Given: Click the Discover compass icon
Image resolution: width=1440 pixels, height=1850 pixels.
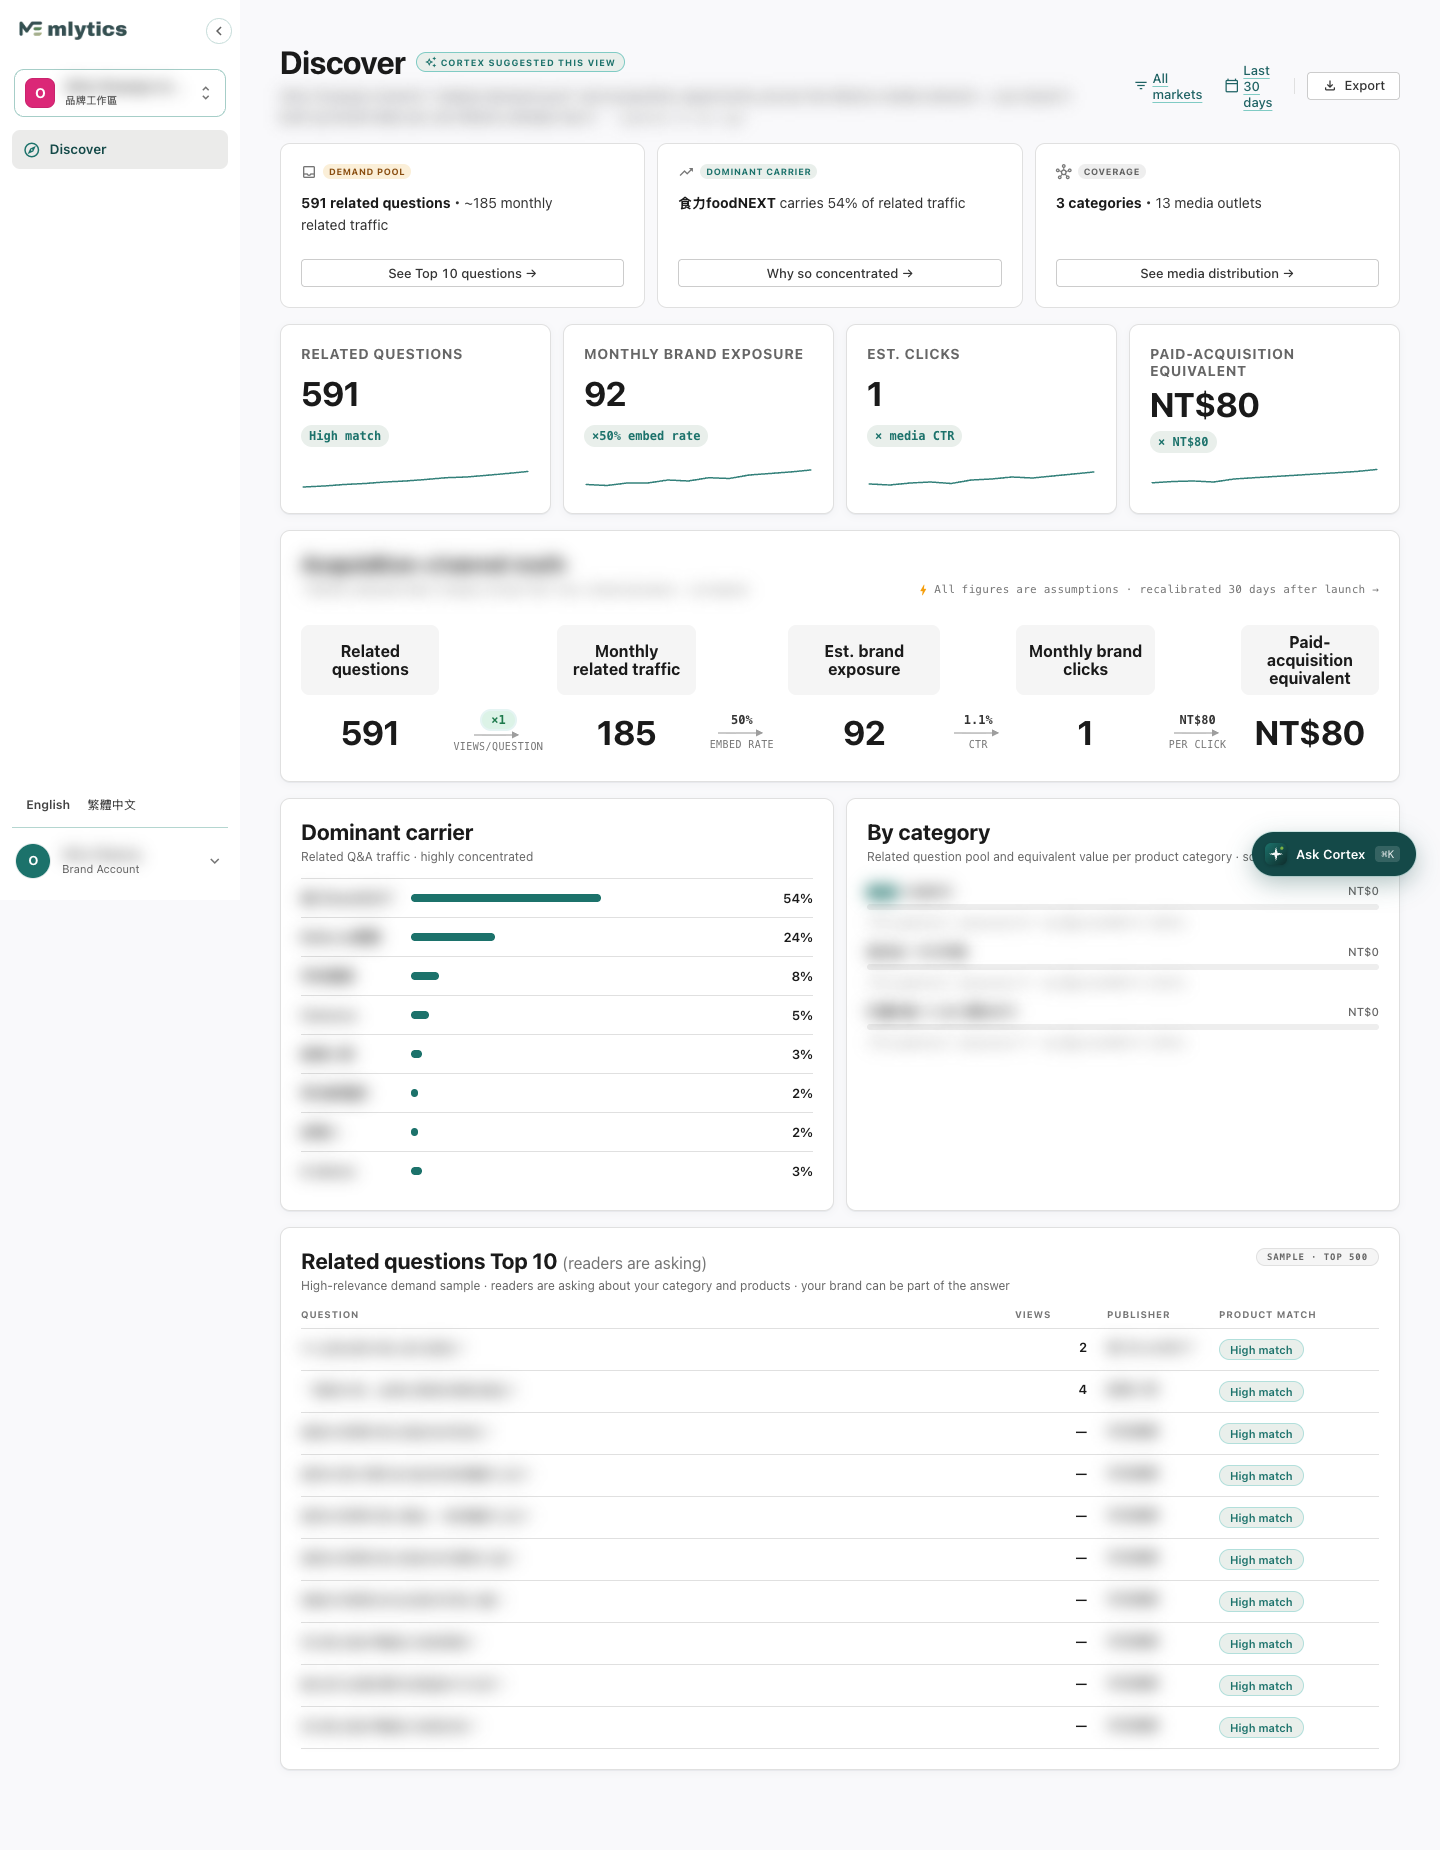Looking at the screenshot, I should [32, 150].
